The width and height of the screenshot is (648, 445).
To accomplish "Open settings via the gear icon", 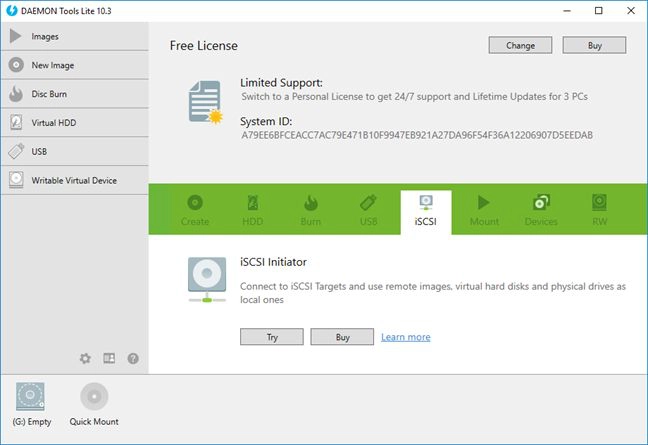I will (85, 358).
